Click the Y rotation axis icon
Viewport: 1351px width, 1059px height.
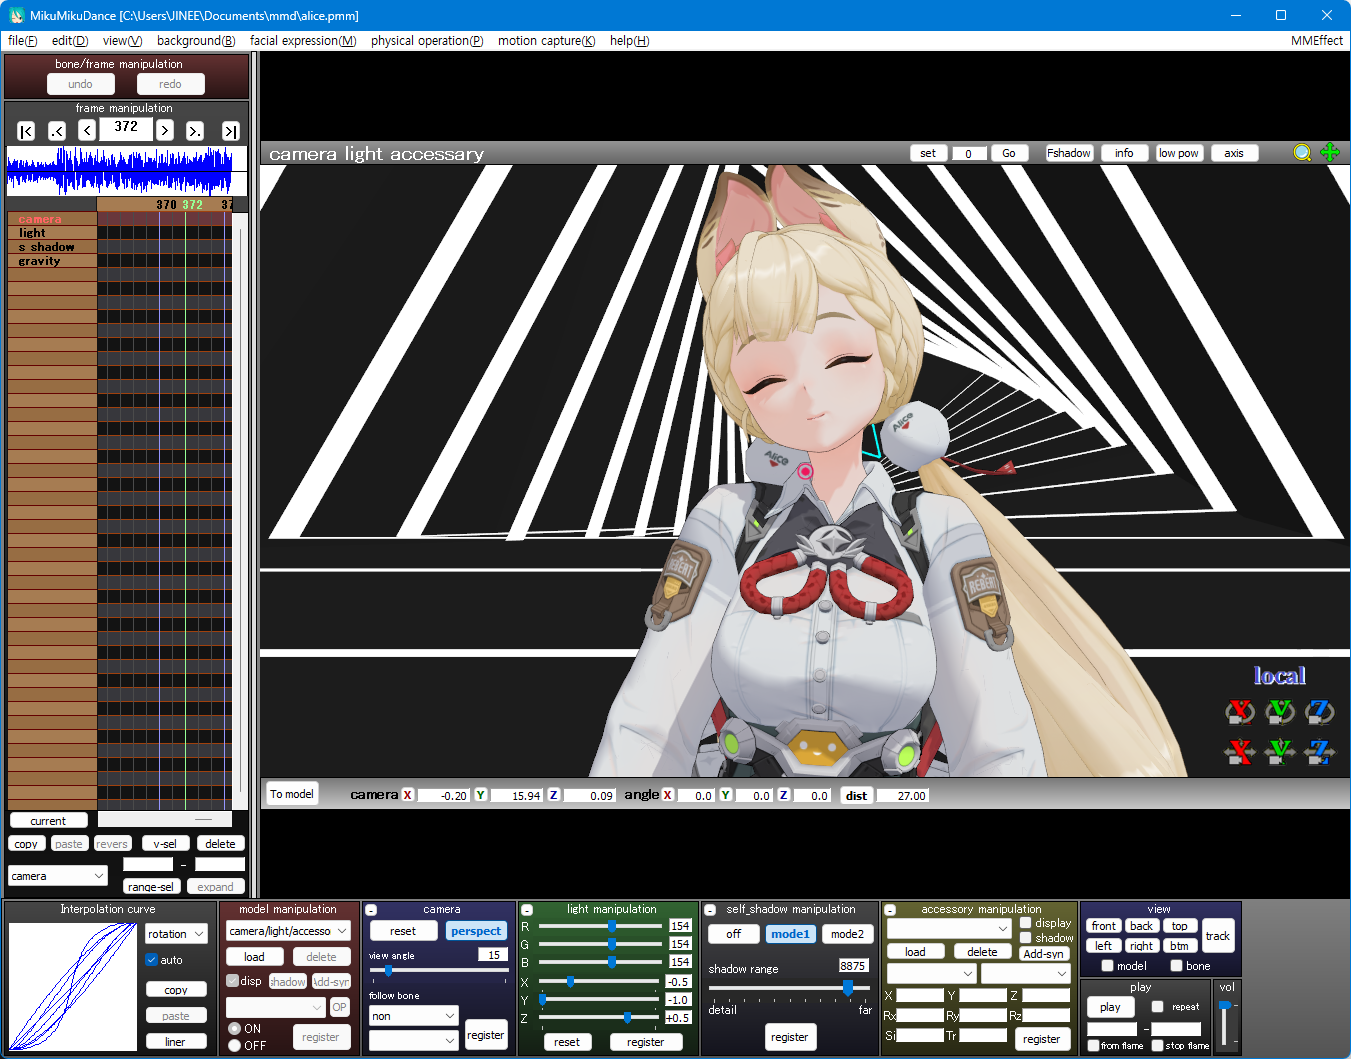[1280, 711]
